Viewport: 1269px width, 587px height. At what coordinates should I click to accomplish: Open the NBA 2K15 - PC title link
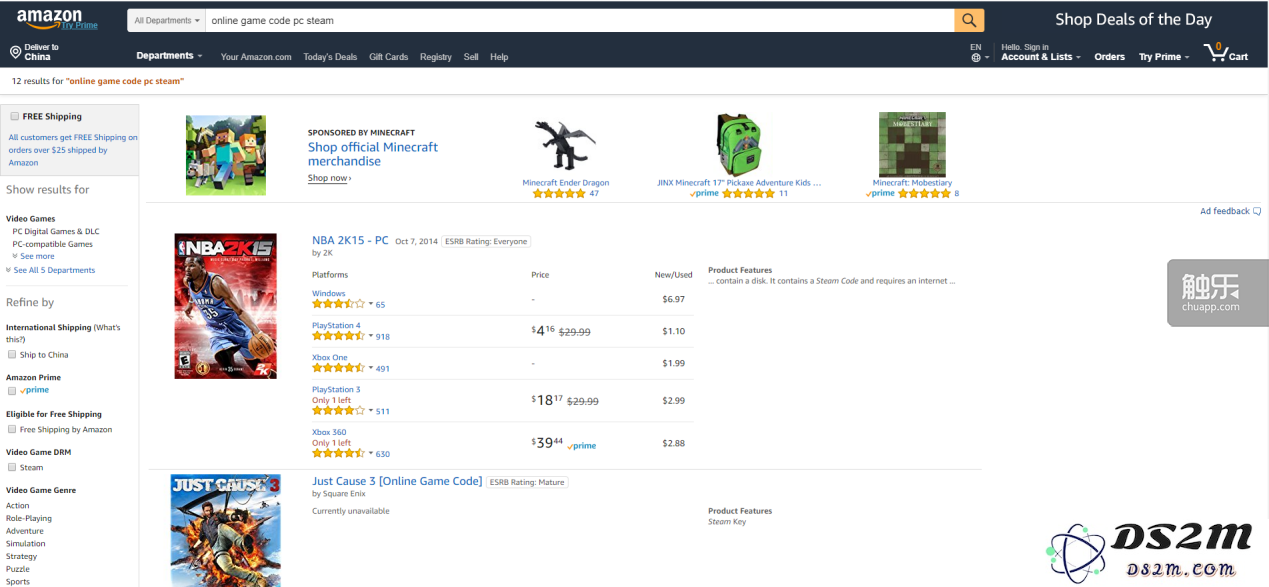pyautogui.click(x=350, y=241)
